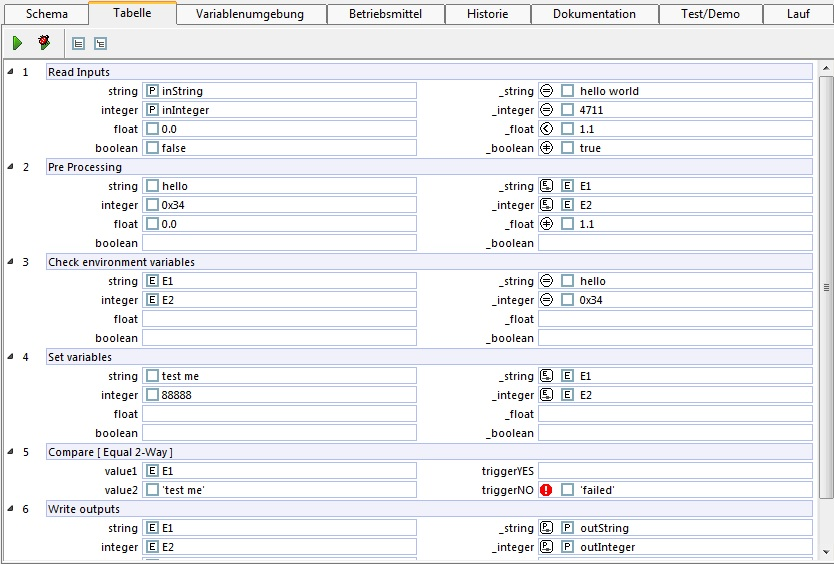Switch to the Variablenumgebung tab

tap(252, 14)
